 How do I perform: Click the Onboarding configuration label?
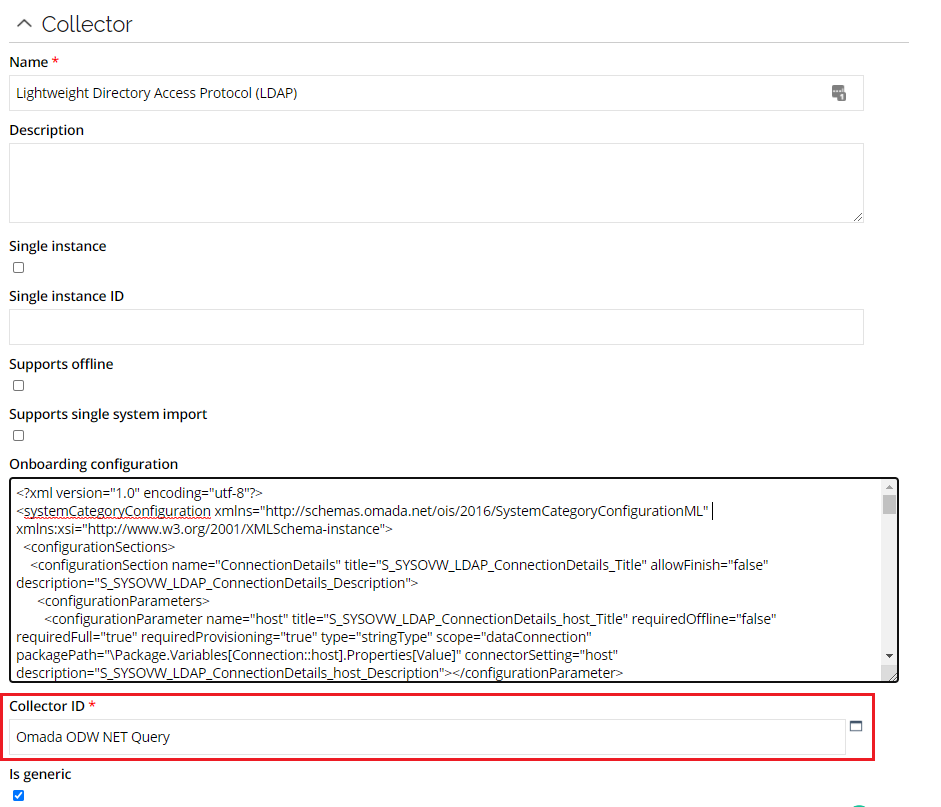(94, 464)
